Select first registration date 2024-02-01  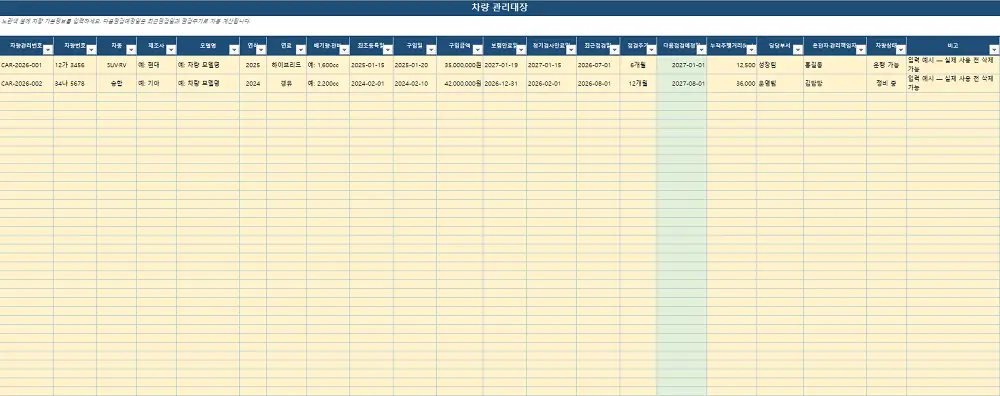372,84
